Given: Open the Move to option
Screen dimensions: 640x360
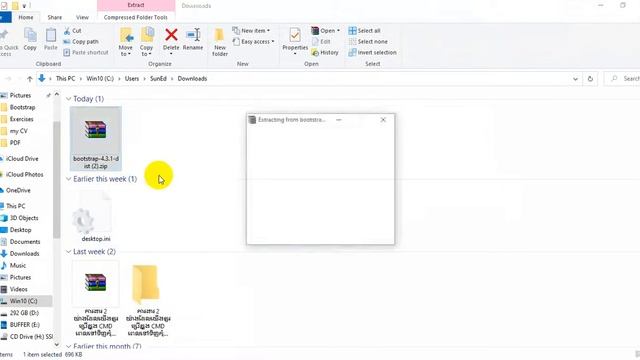Looking at the screenshot, I should point(126,42).
